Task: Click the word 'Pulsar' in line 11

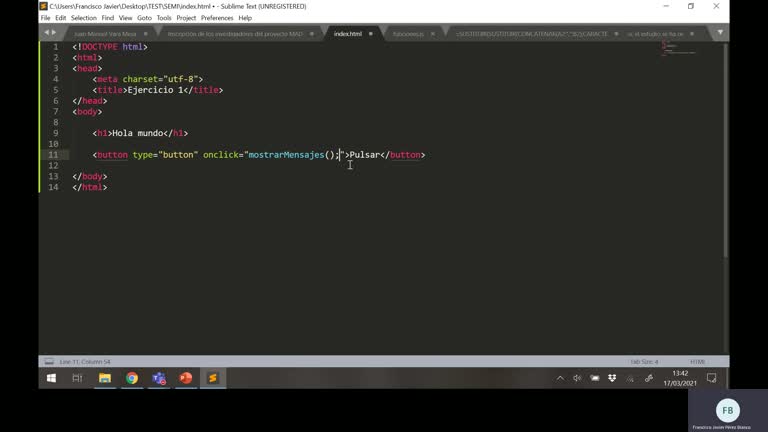Action: tap(365, 155)
